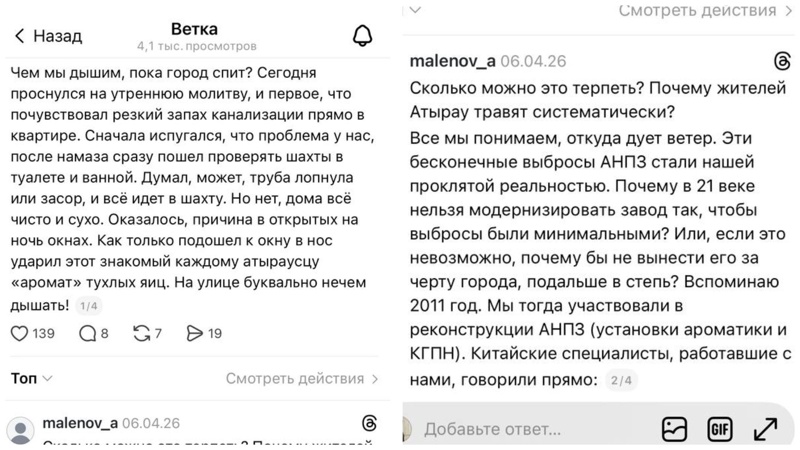The width and height of the screenshot is (800, 450).
Task: Attach image using gallery icon
Action: pyautogui.click(x=674, y=429)
